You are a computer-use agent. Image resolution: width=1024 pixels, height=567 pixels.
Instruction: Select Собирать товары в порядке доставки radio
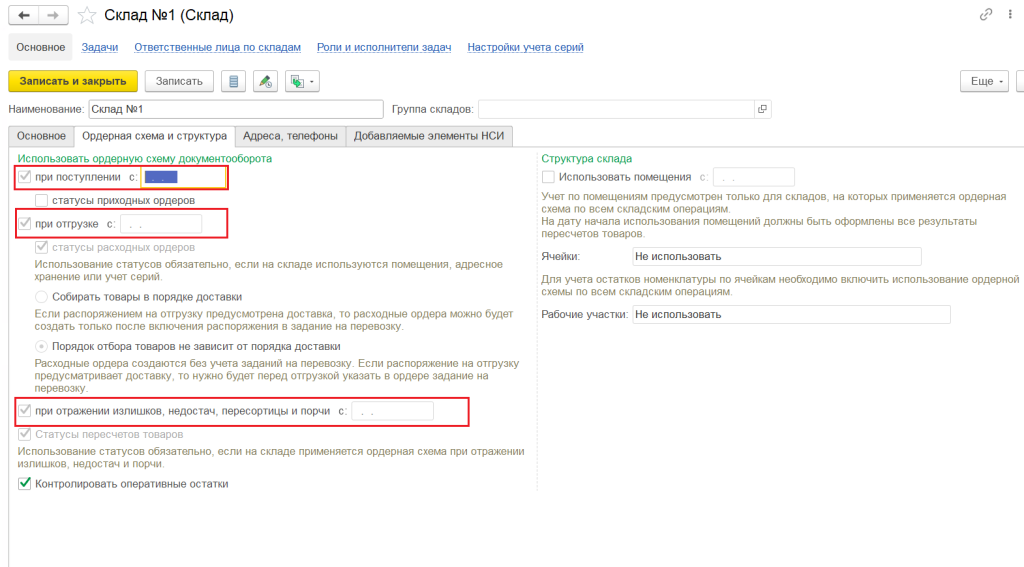click(x=42, y=297)
